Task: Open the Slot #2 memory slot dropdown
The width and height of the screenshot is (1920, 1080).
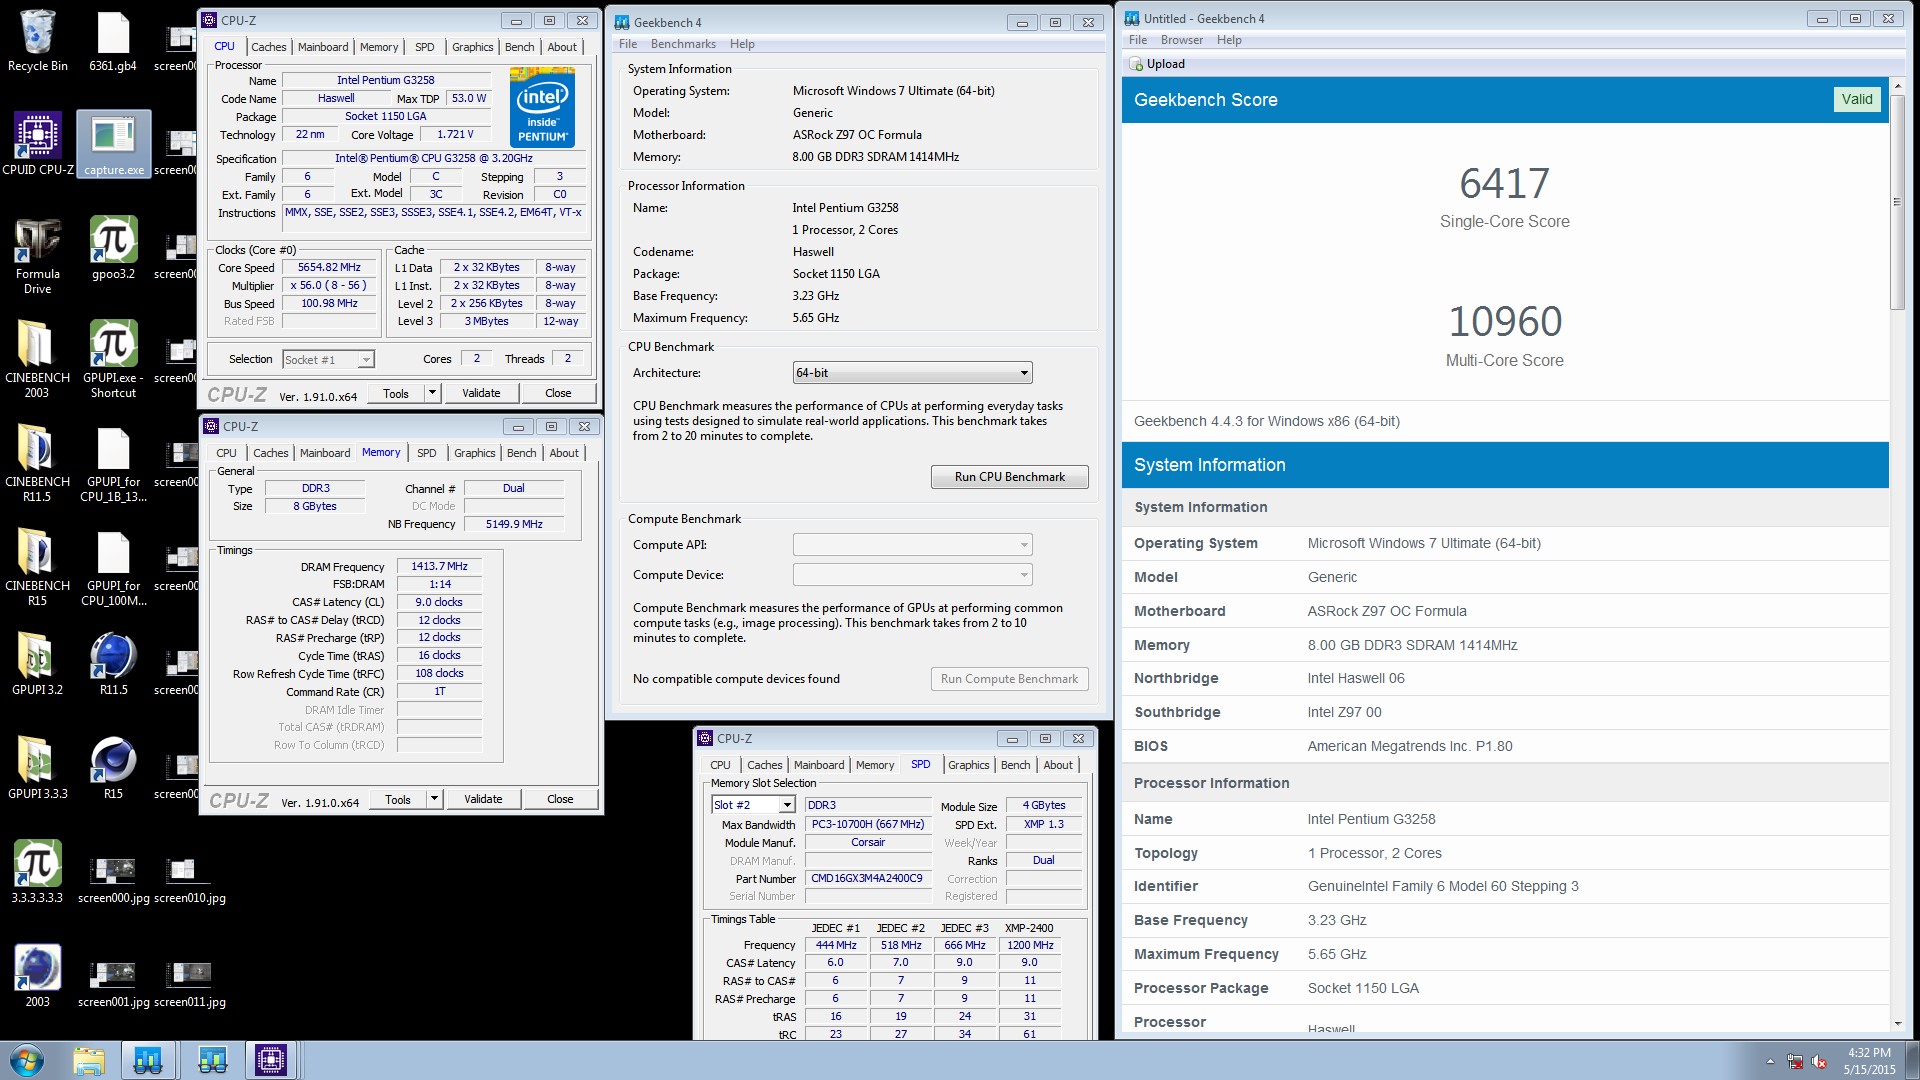Action: (753, 805)
